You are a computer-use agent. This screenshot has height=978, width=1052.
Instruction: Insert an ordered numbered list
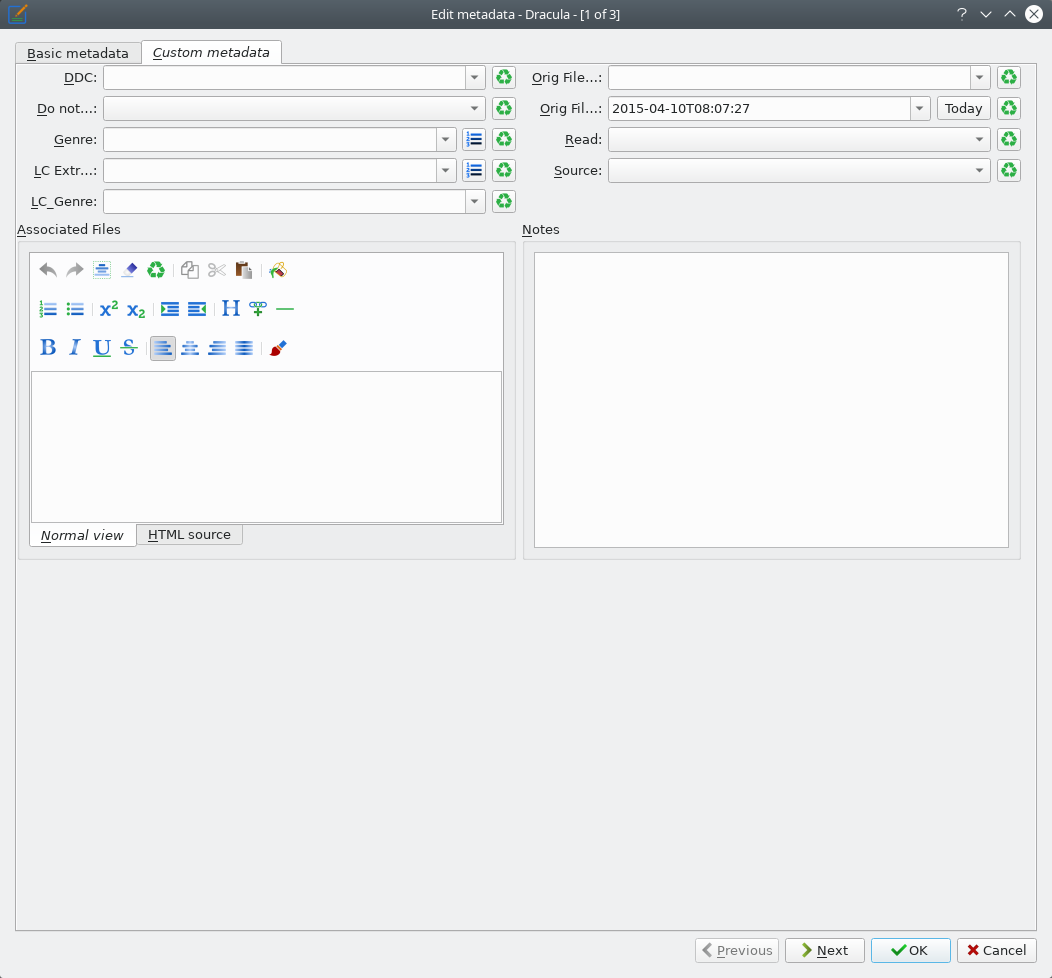pyautogui.click(x=48, y=309)
